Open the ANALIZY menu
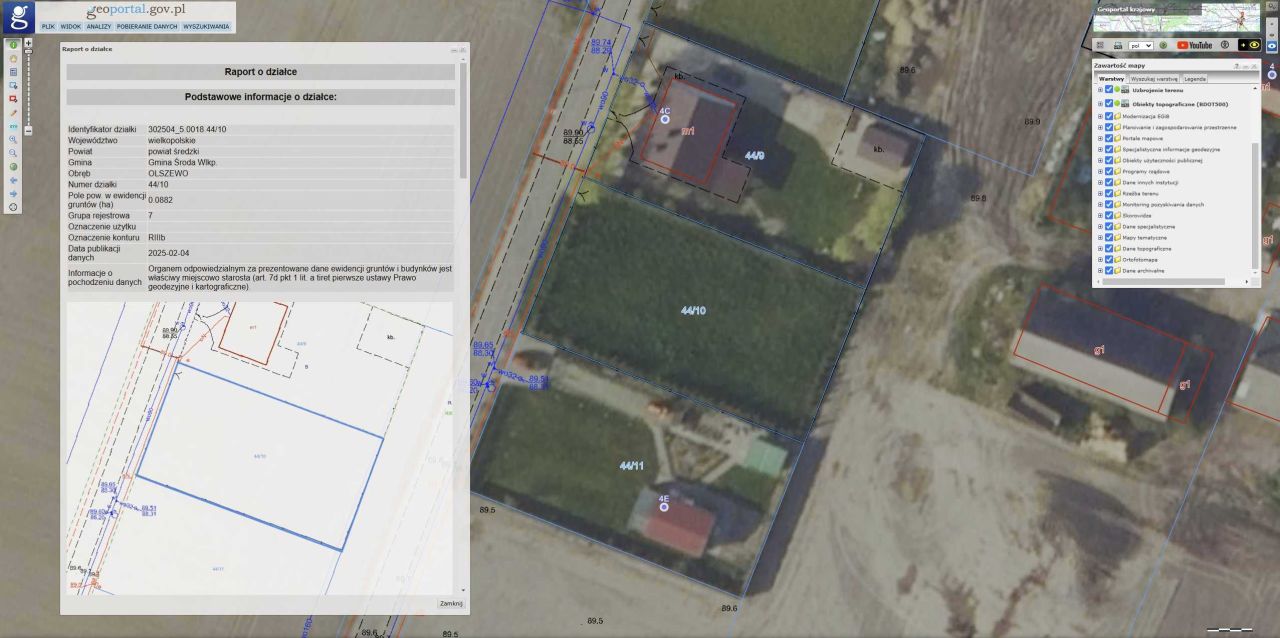 click(98, 27)
